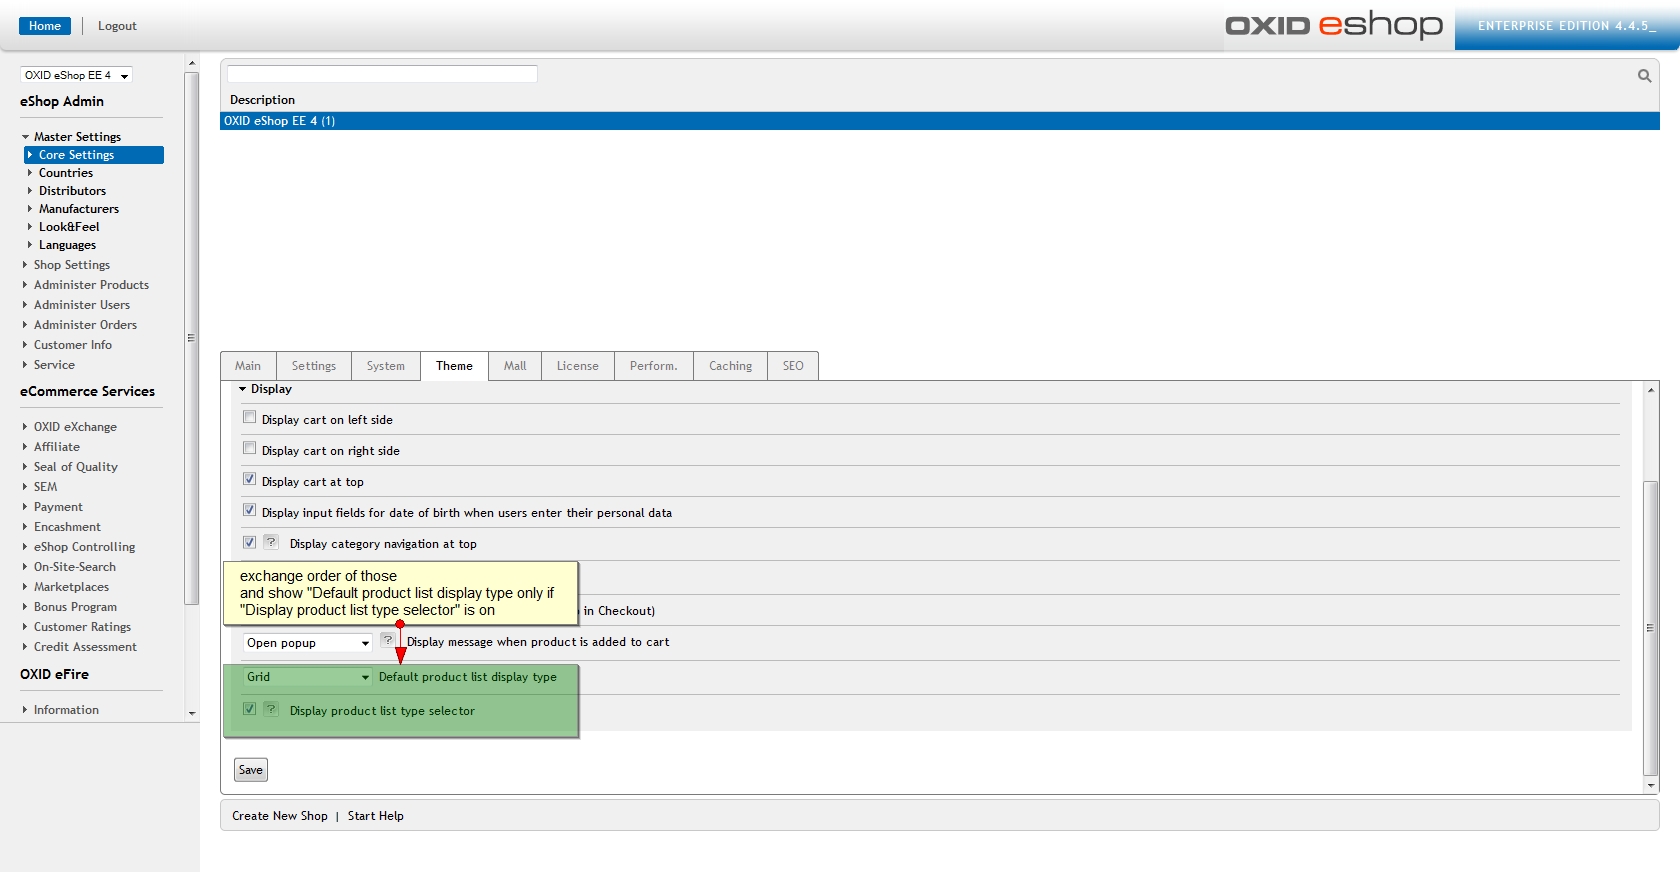Screen dimensions: 1680x872
Task: Click help icon next to Open popup dropdown
Action: coord(388,640)
